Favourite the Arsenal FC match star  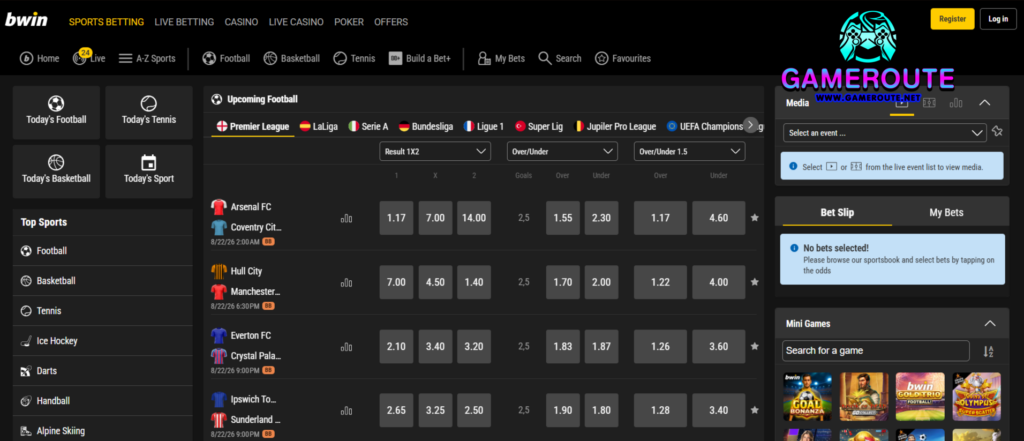click(755, 218)
